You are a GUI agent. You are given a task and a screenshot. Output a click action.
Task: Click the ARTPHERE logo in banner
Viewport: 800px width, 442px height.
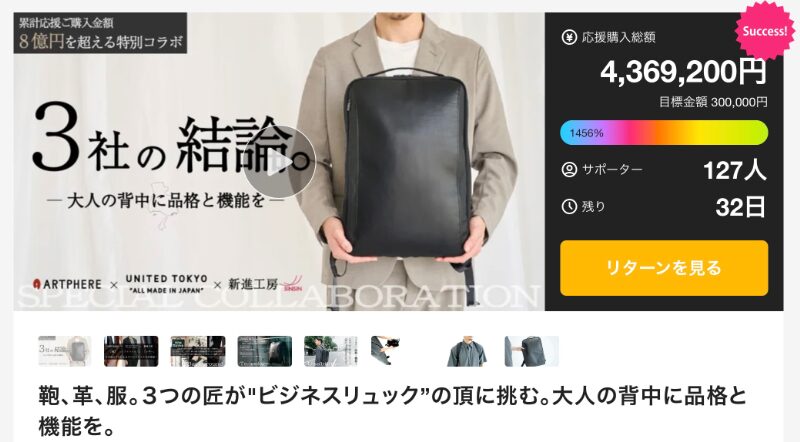[67, 284]
